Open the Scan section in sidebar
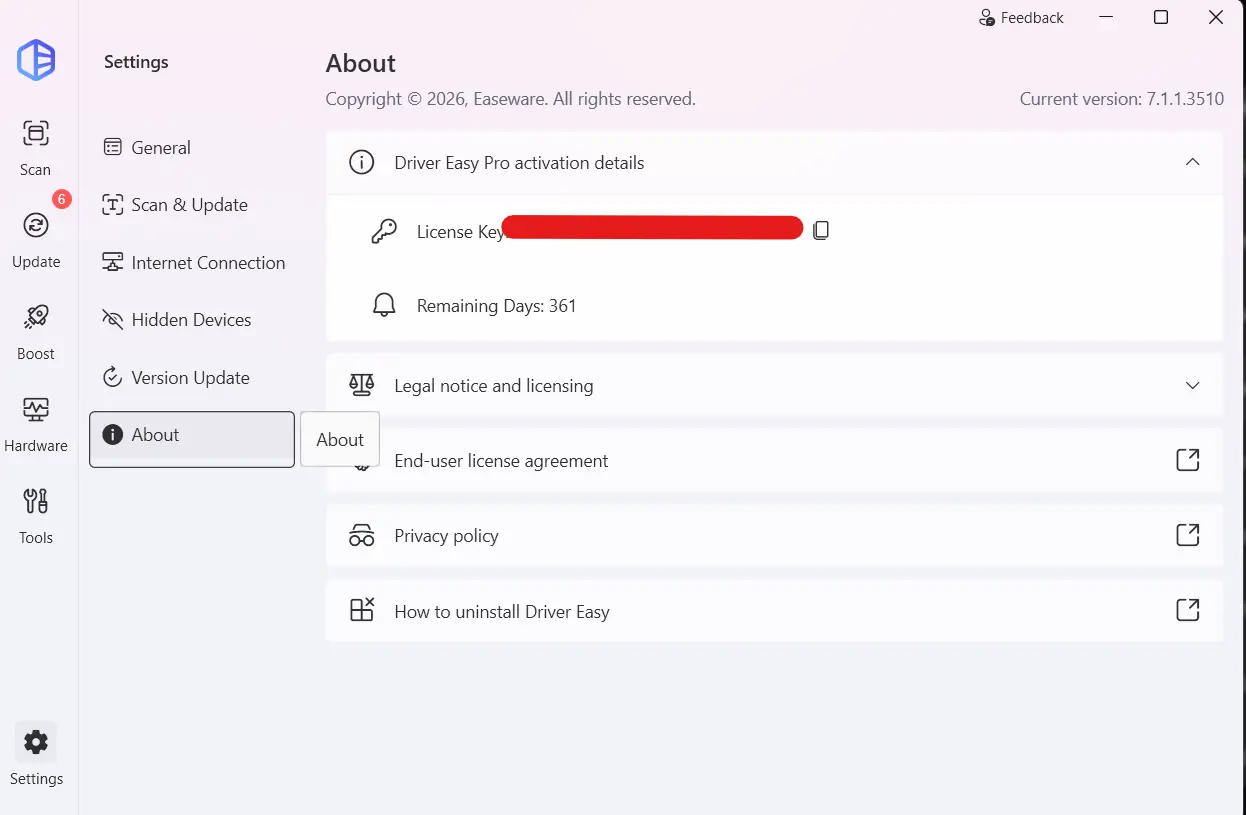 tap(36, 148)
